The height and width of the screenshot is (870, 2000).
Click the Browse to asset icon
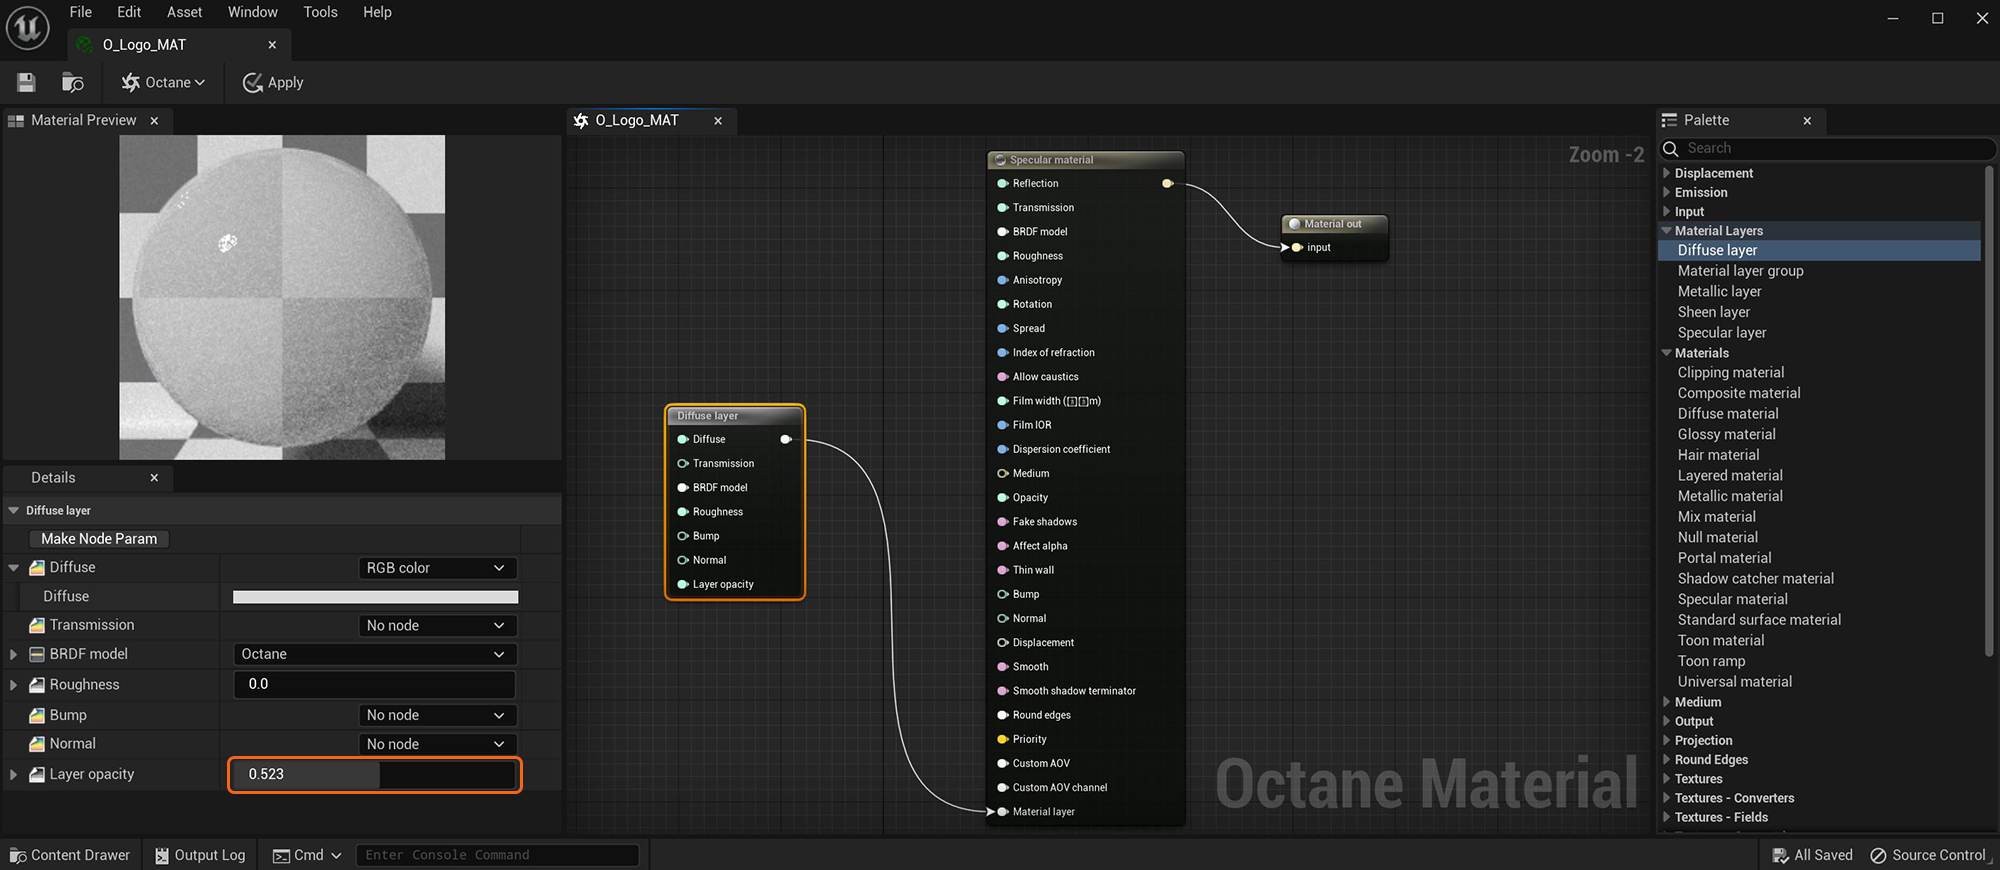pos(73,83)
